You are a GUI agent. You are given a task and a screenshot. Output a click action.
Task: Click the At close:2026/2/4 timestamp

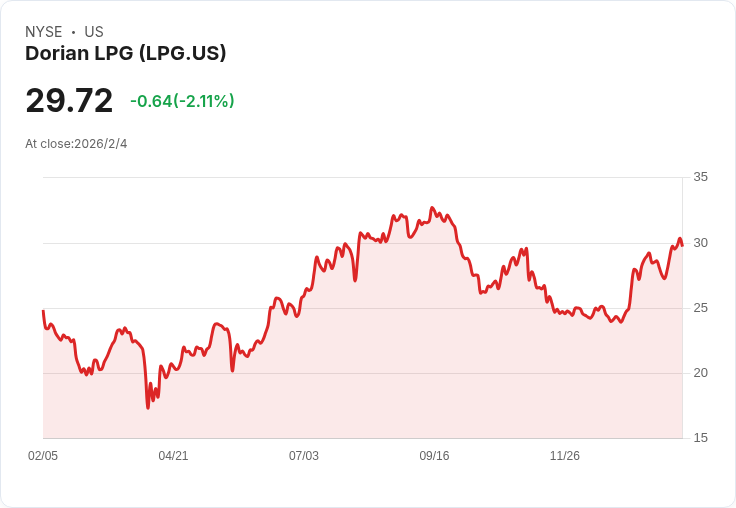(76, 144)
